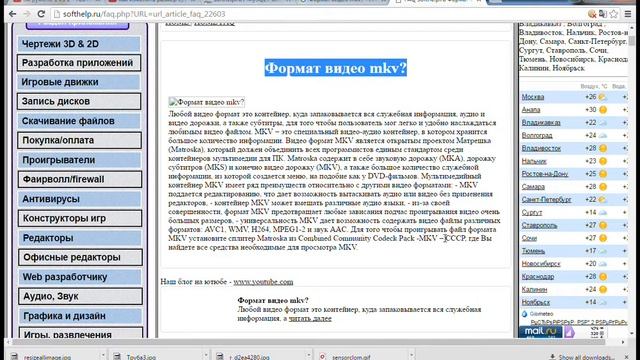Select Редакторы in the sidebar
Screen dimensions: 640x360
(x=80, y=238)
